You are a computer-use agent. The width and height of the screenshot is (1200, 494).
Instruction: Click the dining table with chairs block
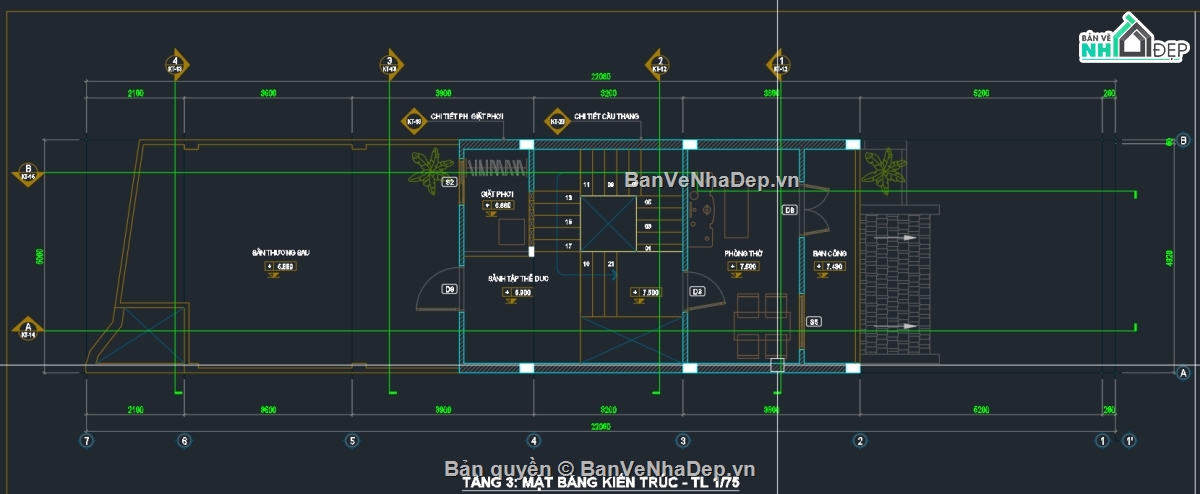763,325
